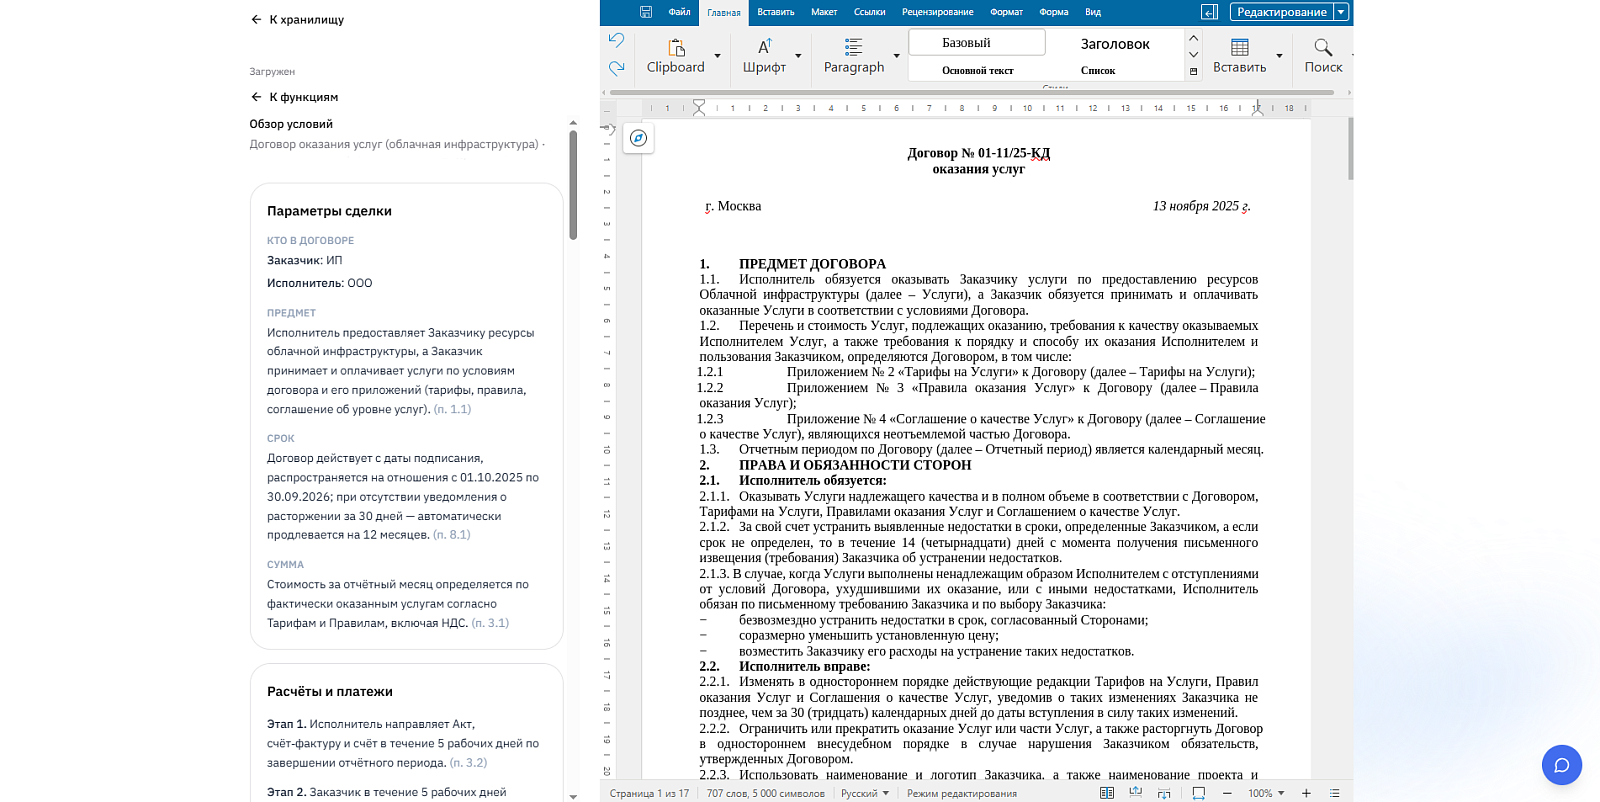
Task: Open the Рецензирование tab
Action: tap(938, 12)
